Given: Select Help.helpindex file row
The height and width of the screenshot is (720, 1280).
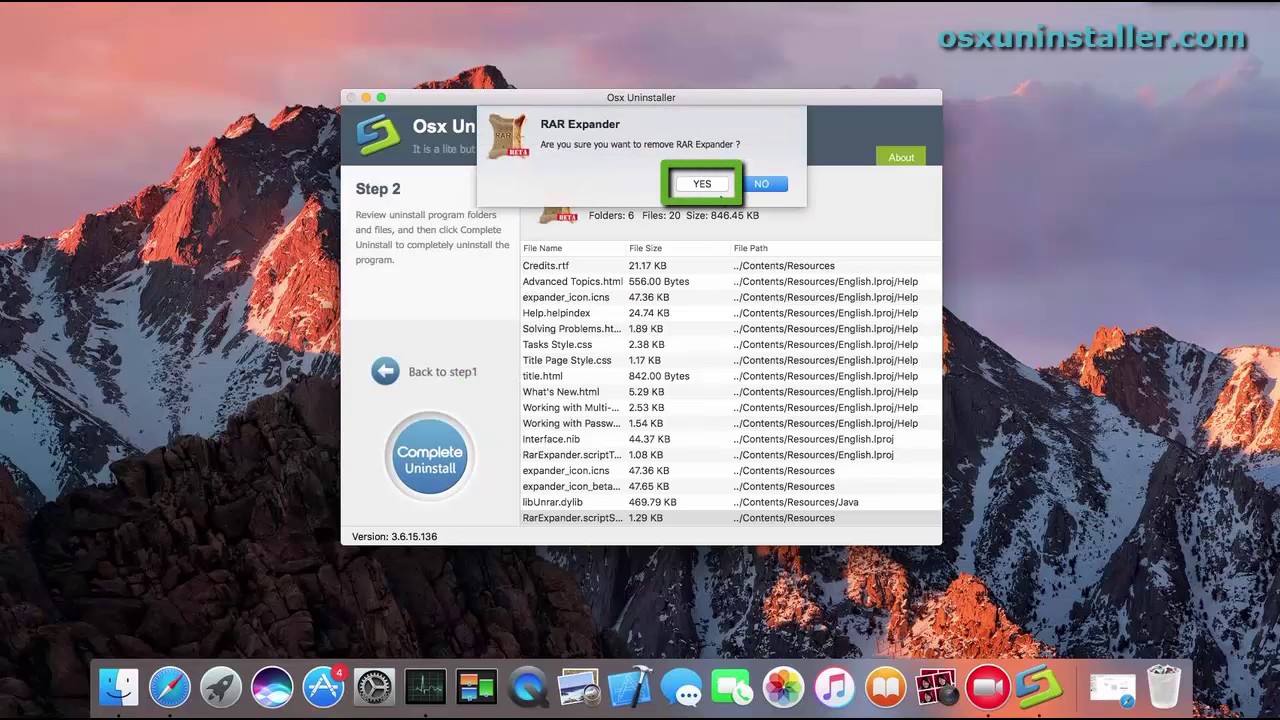Looking at the screenshot, I should (731, 313).
